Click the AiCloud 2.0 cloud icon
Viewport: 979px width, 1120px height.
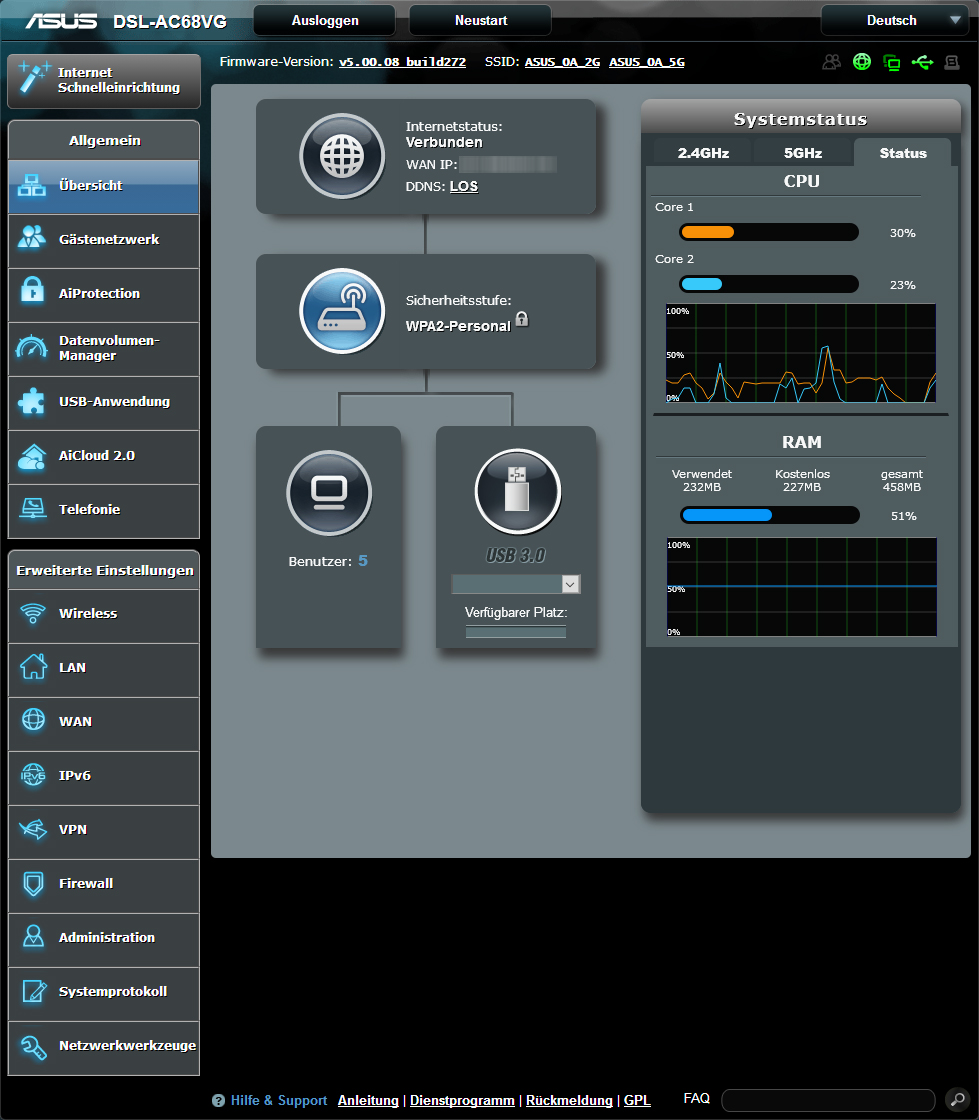point(32,456)
